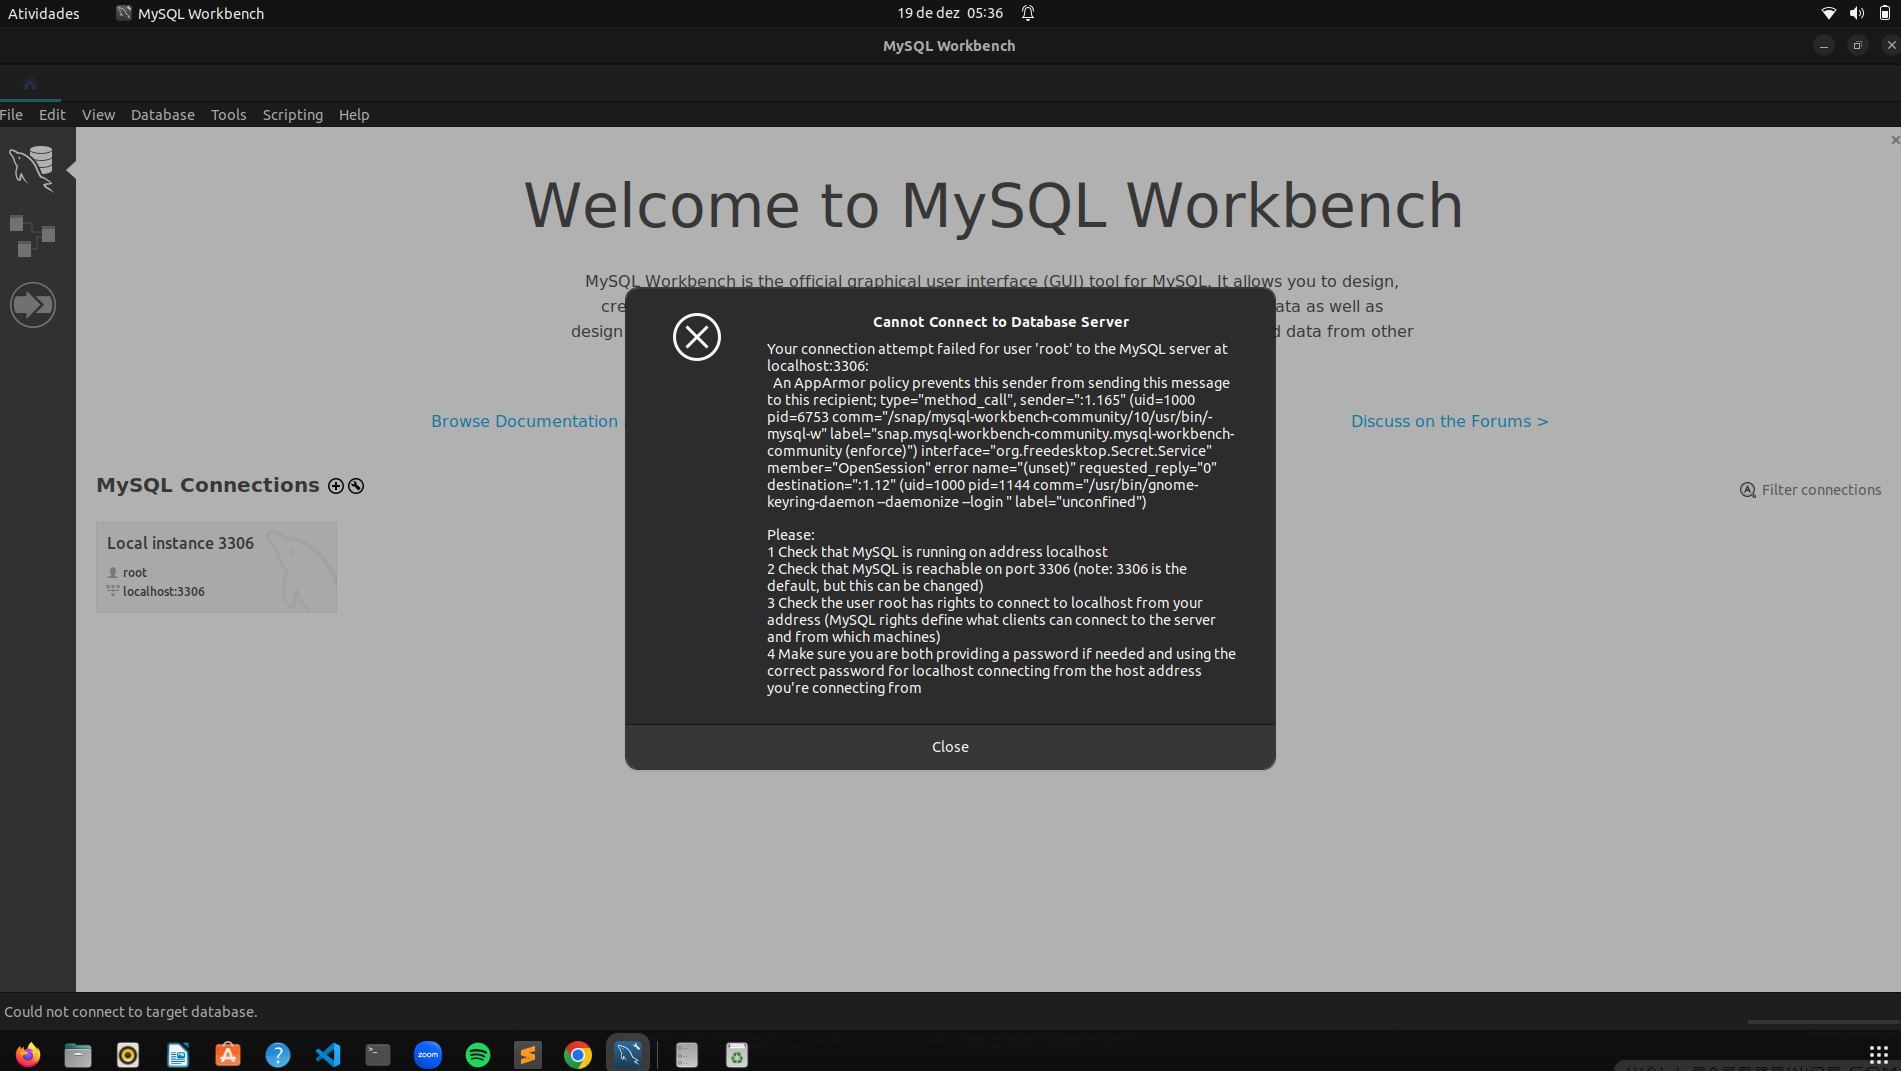Open the Database menu

pyautogui.click(x=163, y=115)
